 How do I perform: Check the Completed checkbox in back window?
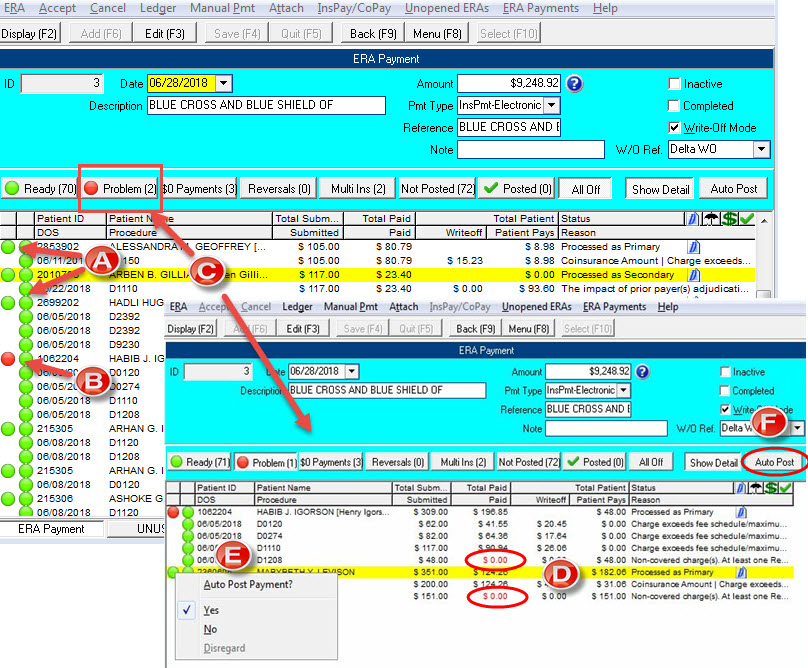674,106
